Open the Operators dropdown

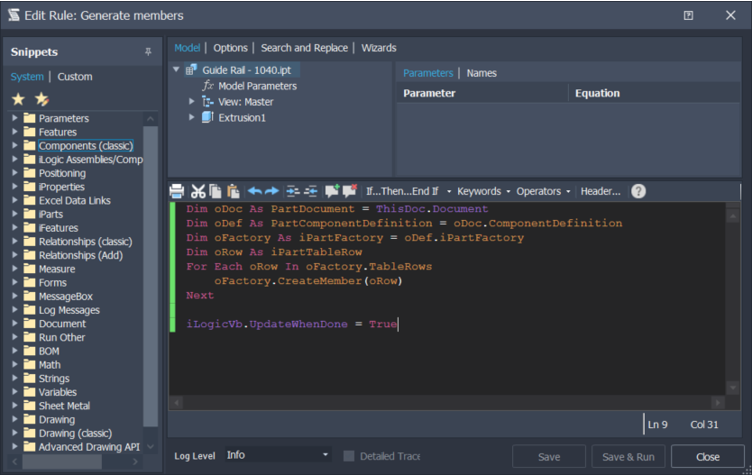(543, 191)
